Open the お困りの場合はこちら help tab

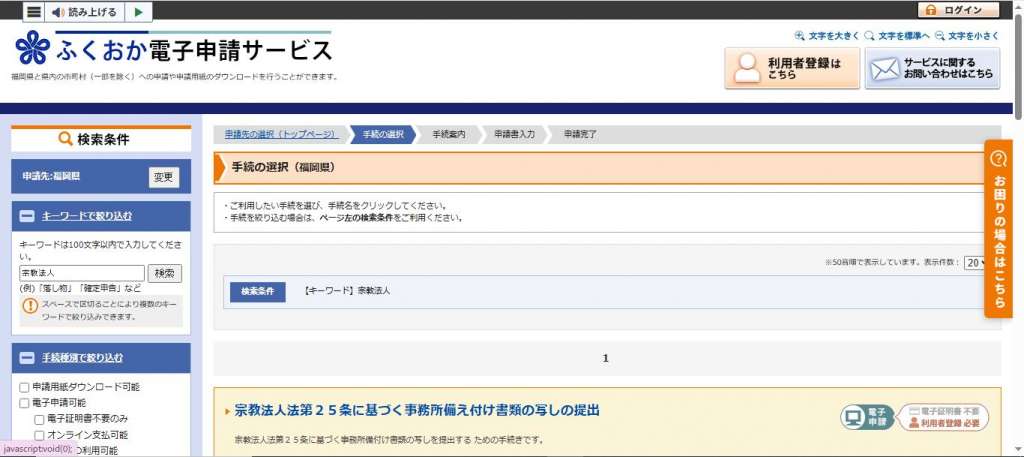pos(998,229)
